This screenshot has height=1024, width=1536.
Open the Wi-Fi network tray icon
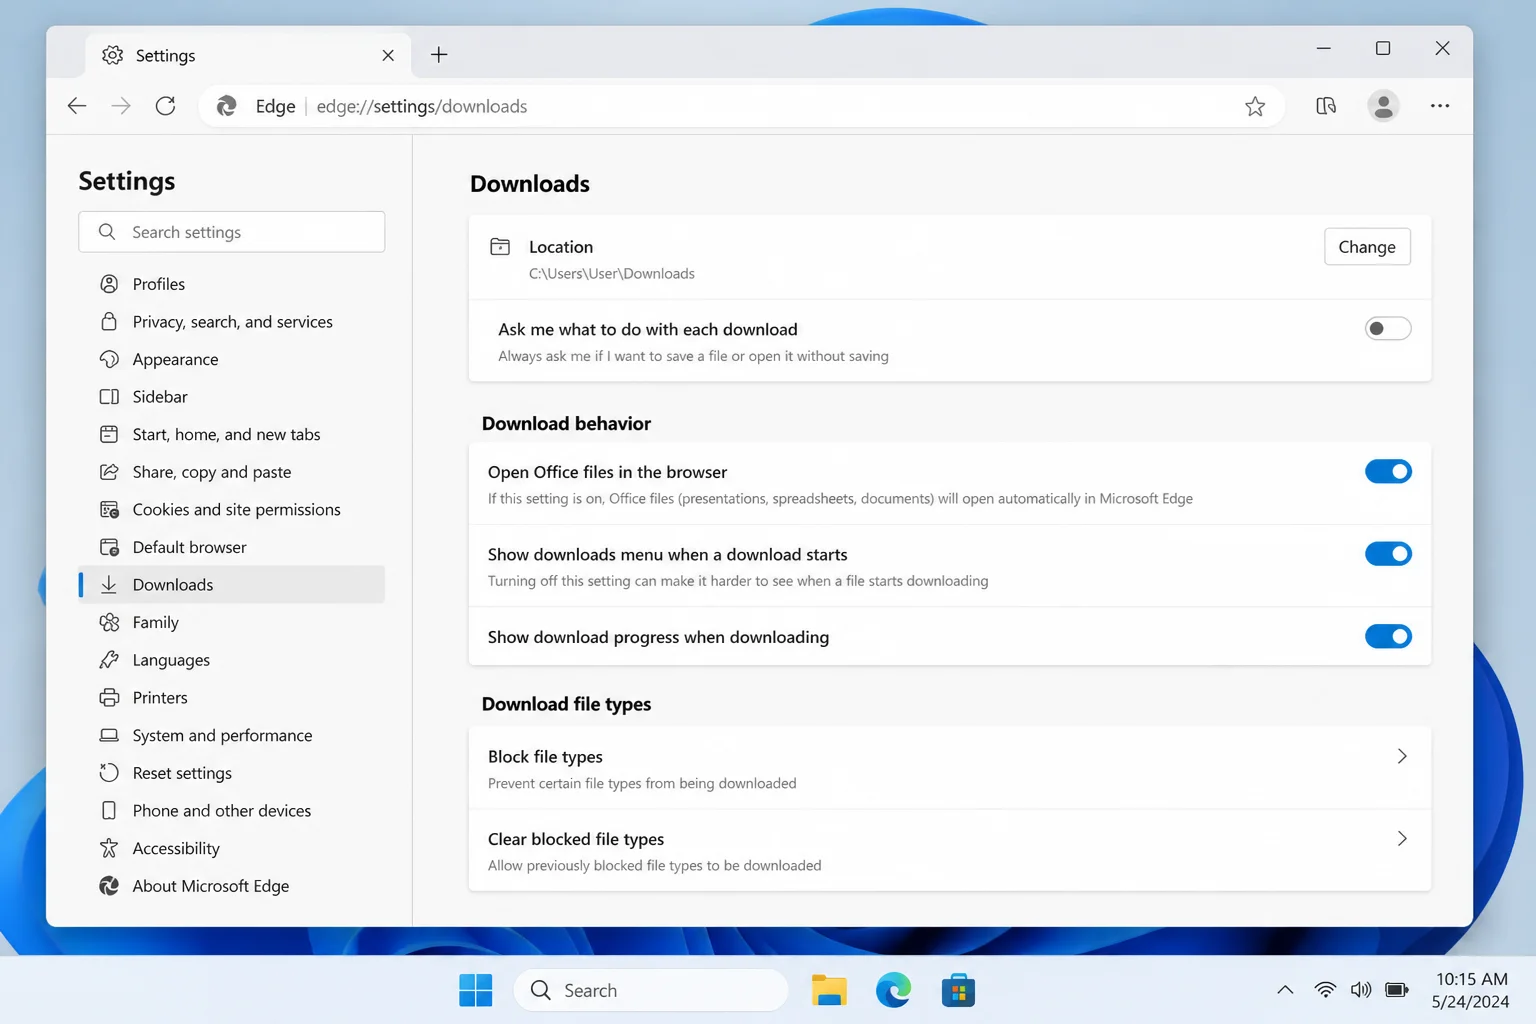click(1325, 990)
